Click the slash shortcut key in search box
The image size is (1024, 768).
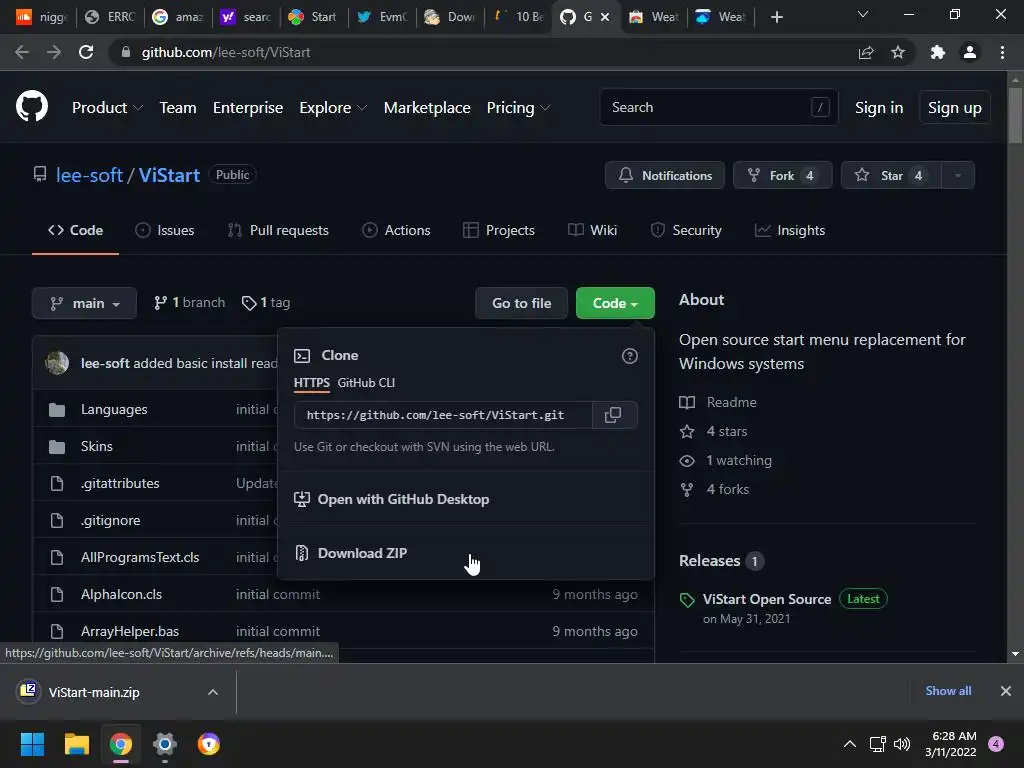click(x=820, y=107)
